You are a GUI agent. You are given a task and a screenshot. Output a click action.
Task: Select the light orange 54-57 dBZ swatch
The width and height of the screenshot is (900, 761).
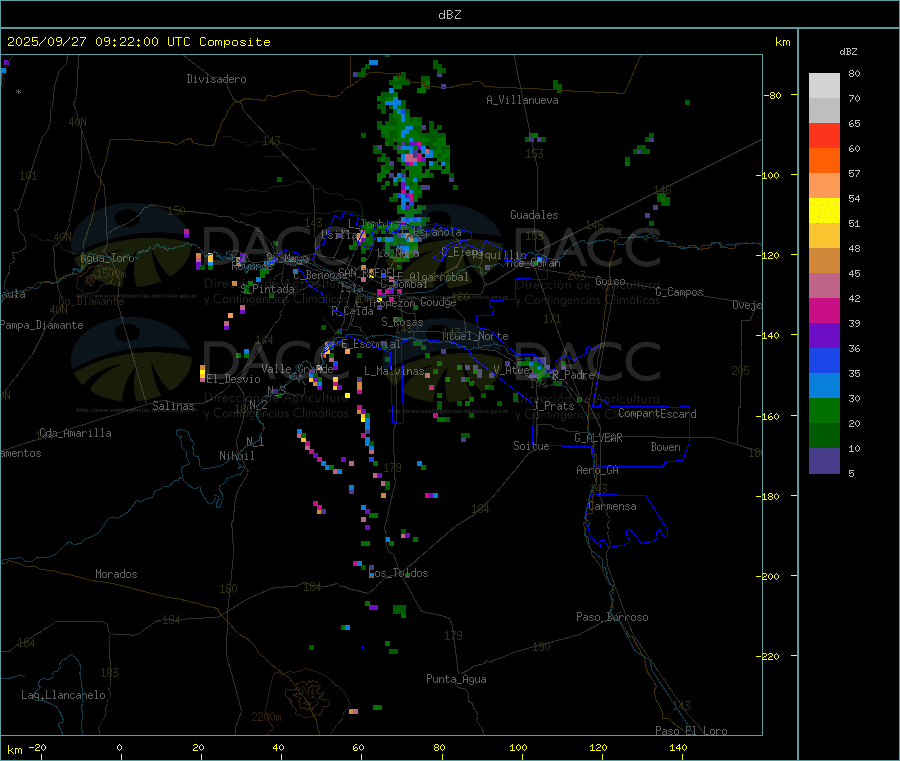click(824, 186)
